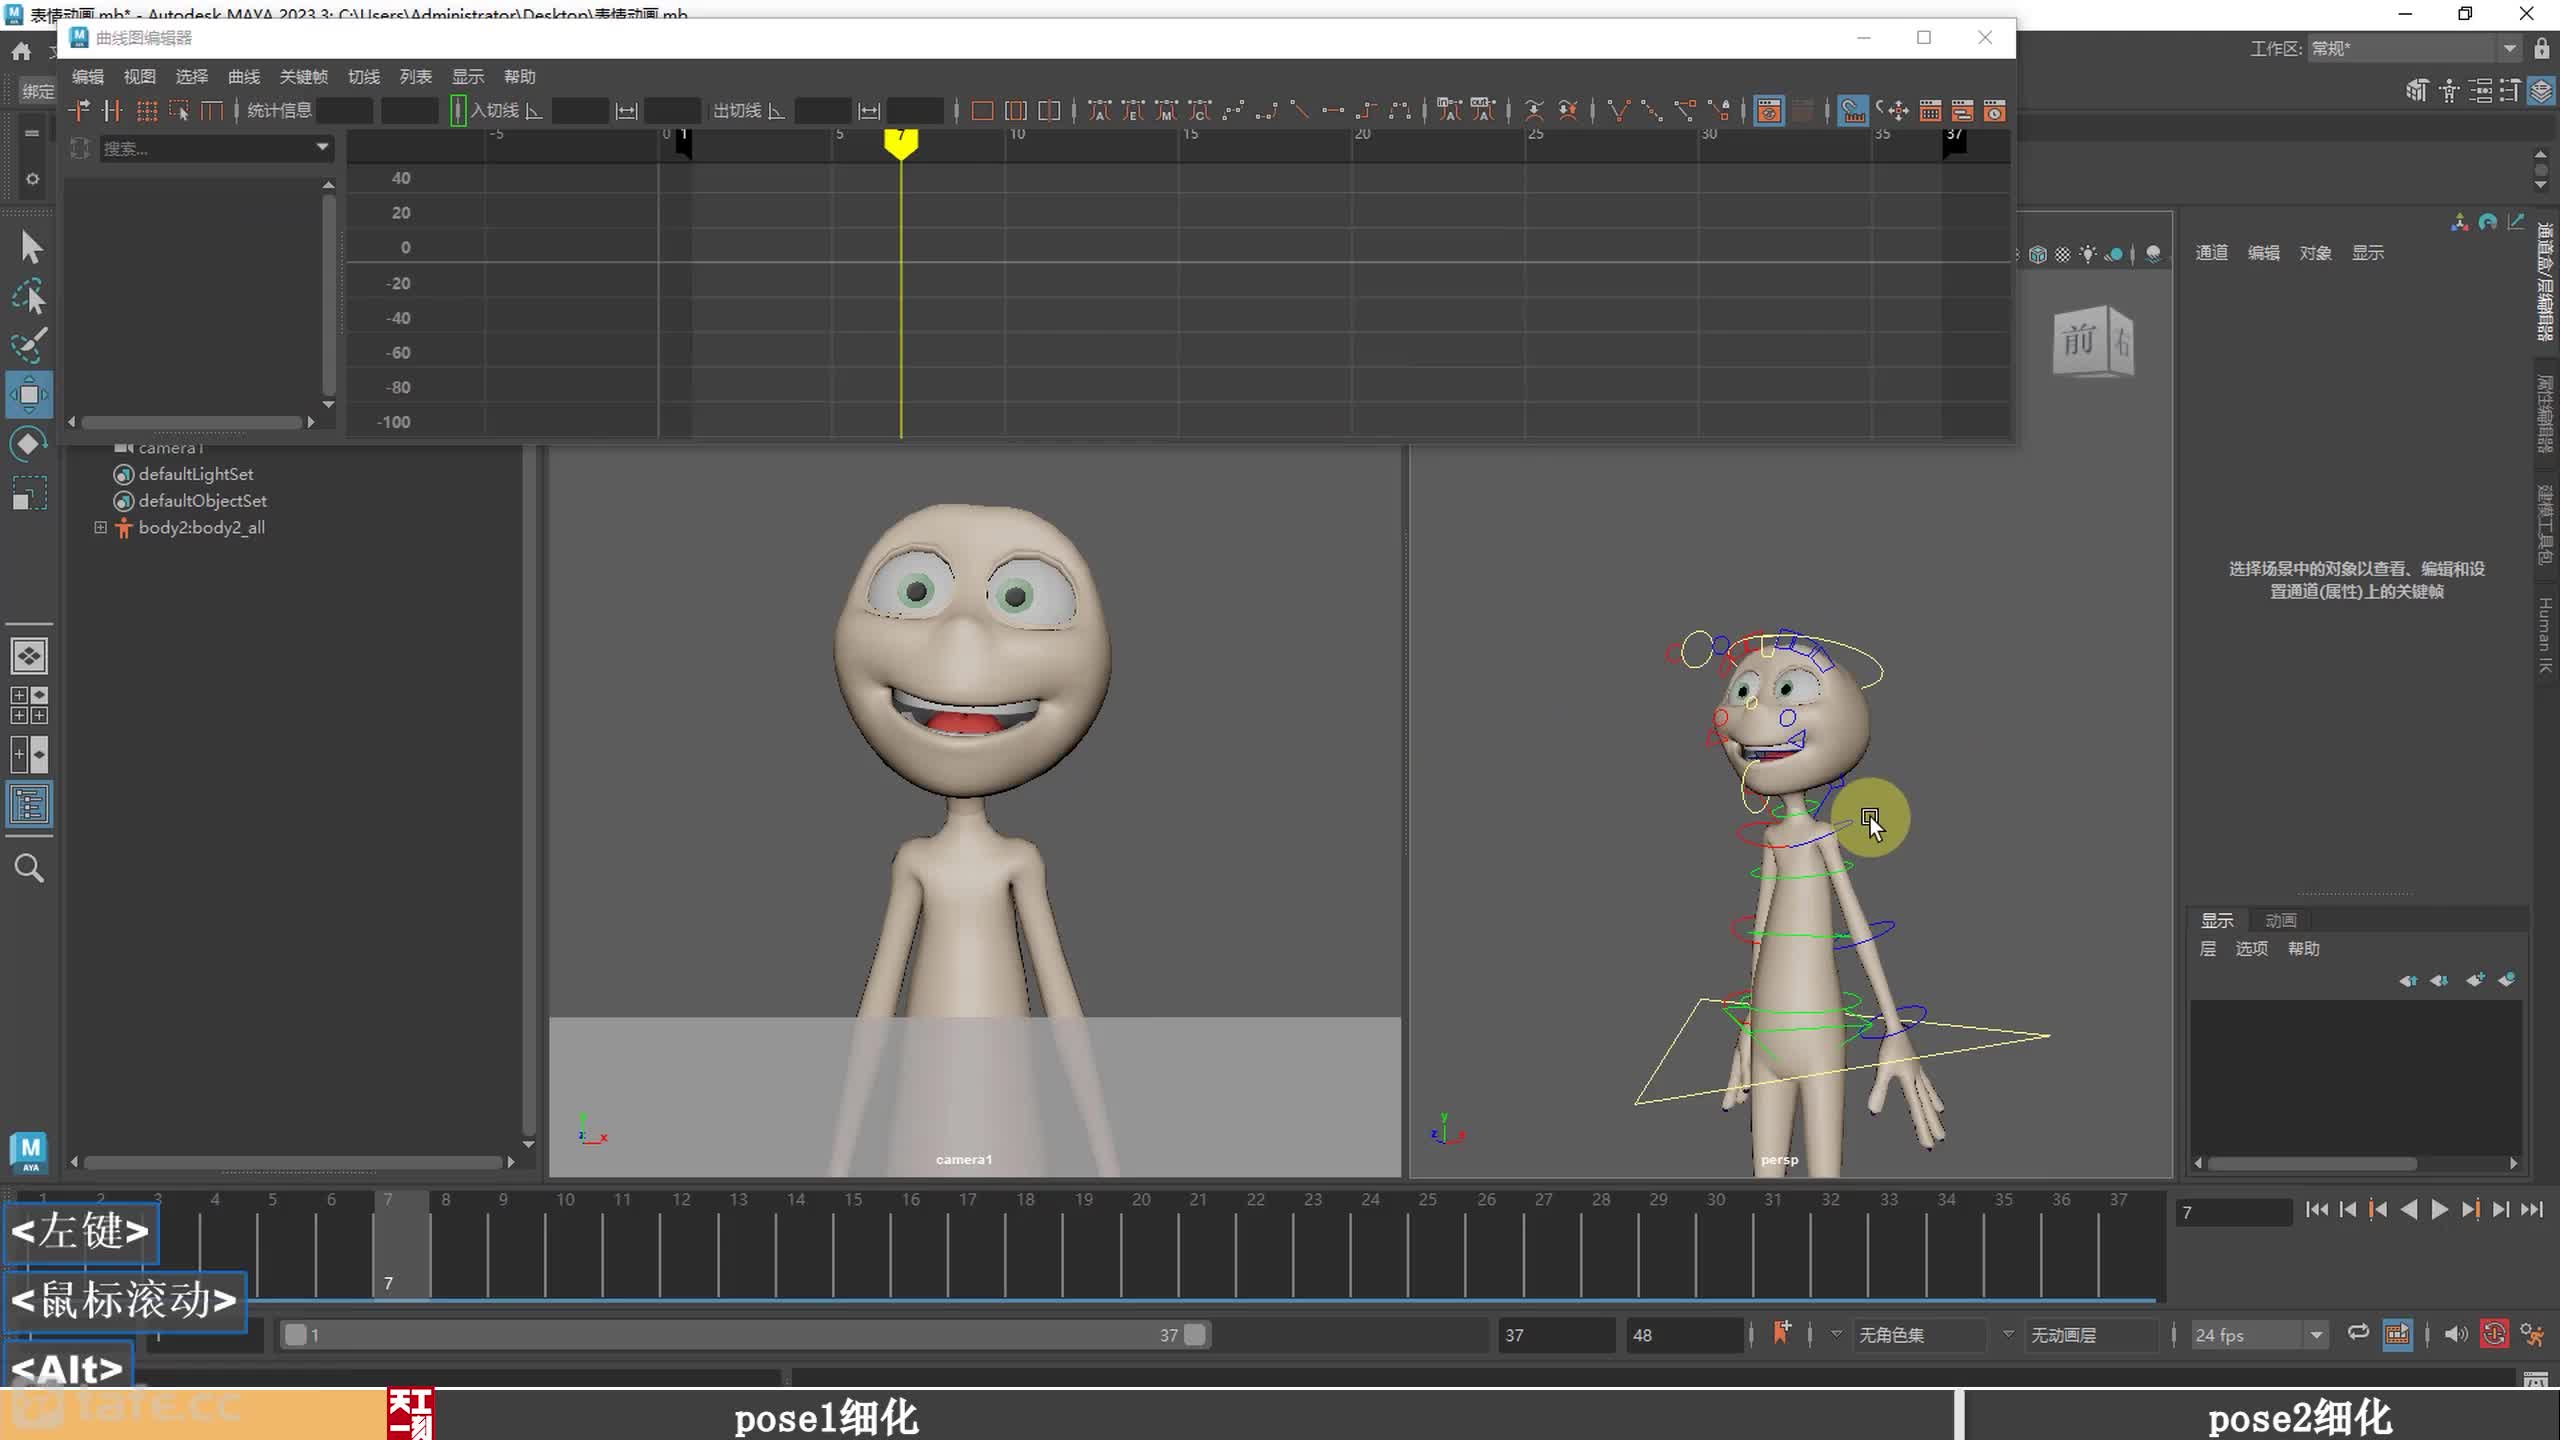The width and height of the screenshot is (2560, 1440).
Task: Select the Paint Selection tool
Action: coord(29,346)
